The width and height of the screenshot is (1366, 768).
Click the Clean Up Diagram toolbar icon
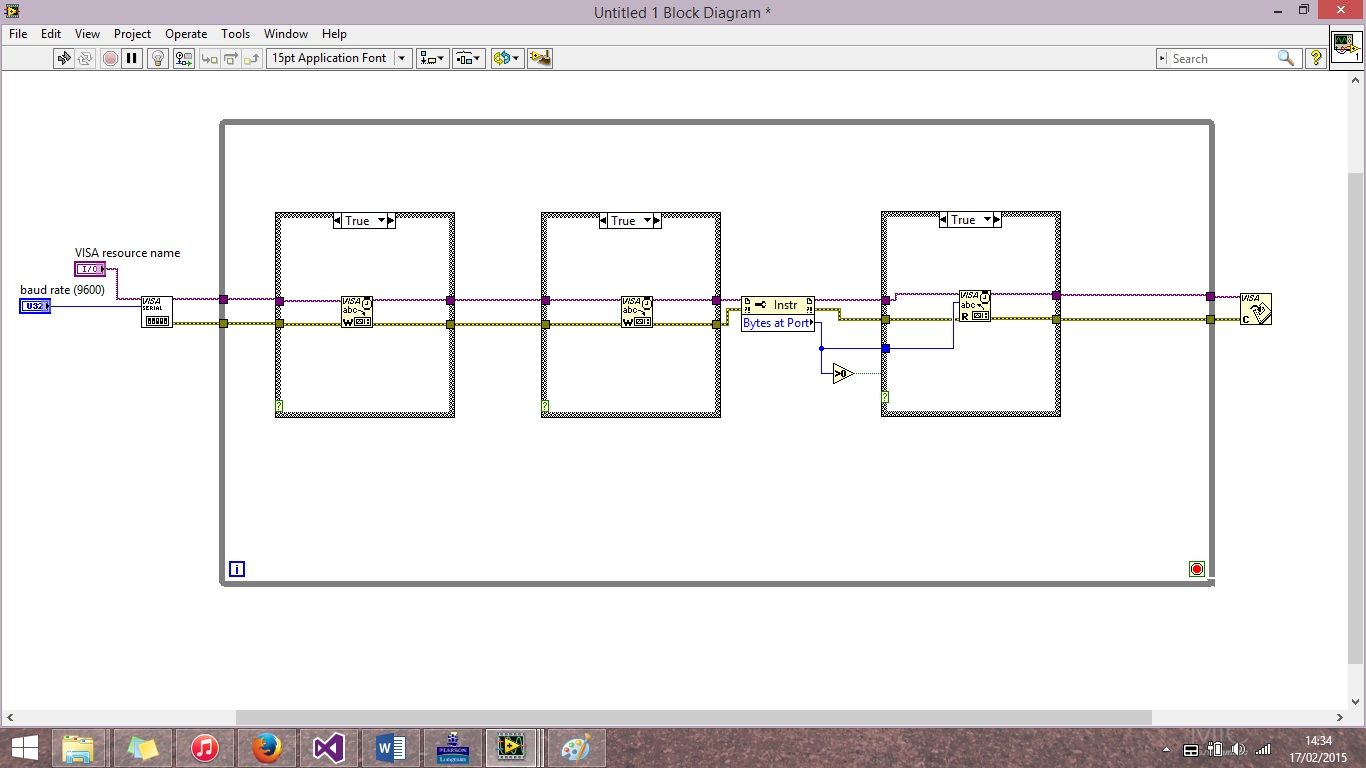(540, 58)
